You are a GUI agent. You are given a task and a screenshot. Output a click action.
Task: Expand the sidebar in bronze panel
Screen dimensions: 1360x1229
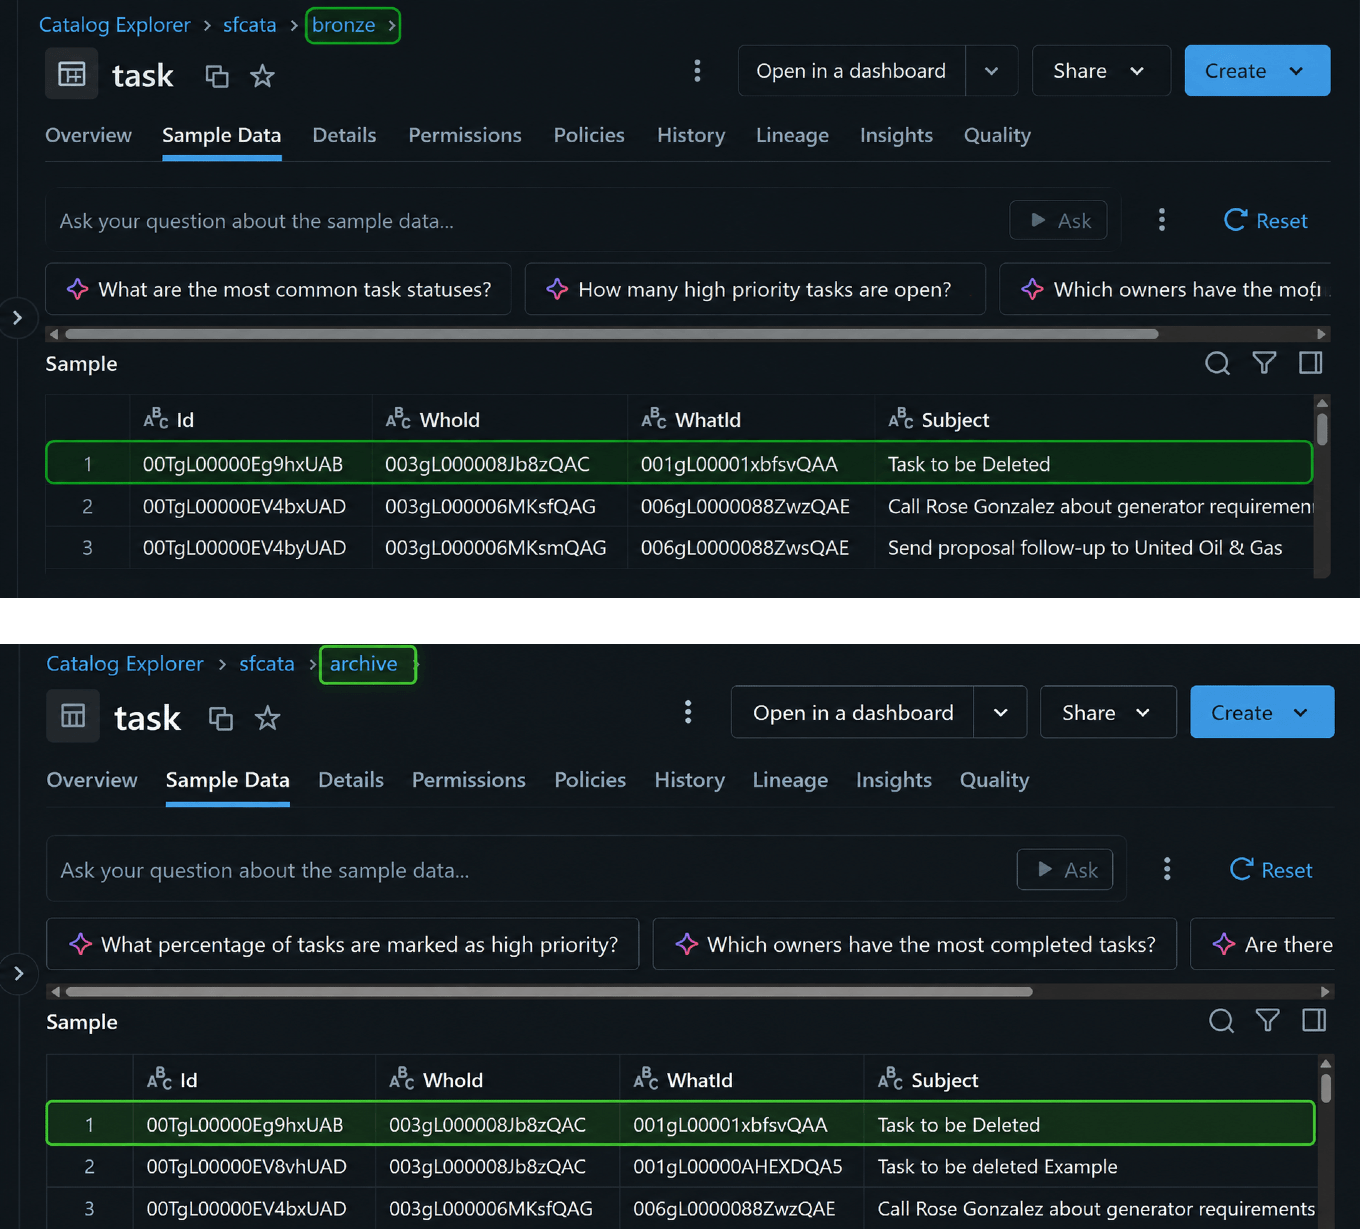[x=17, y=318]
